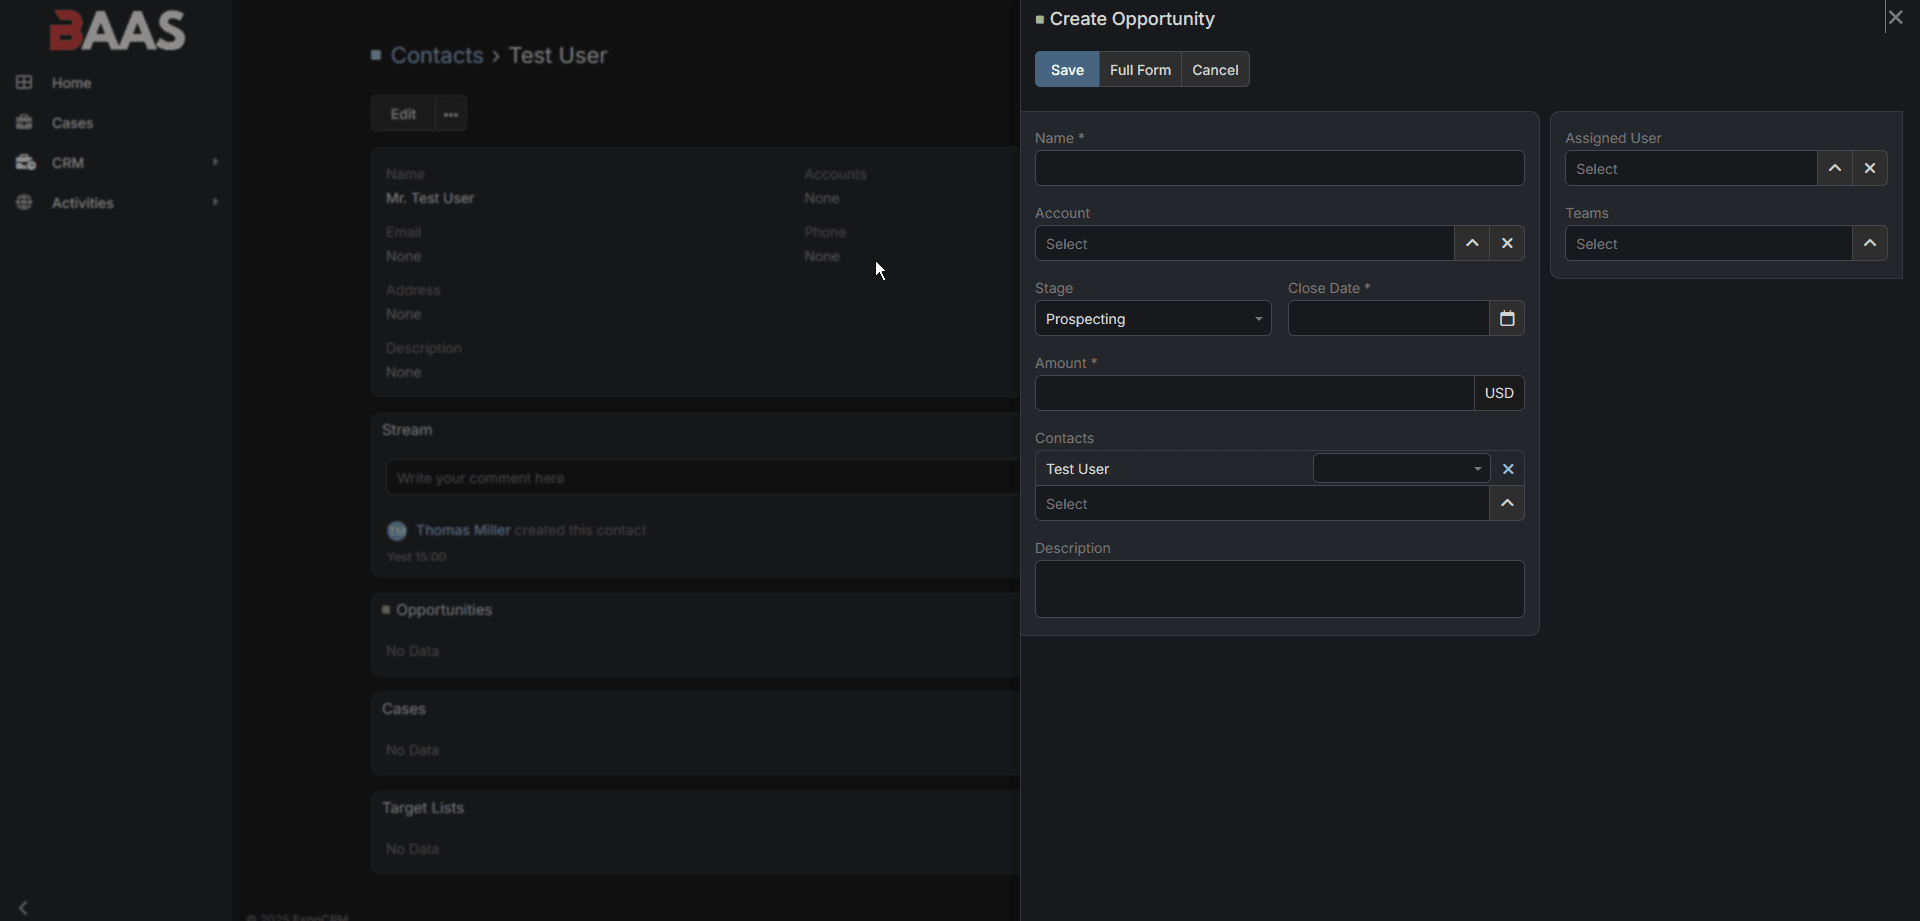The image size is (1920, 921).
Task: Remove Test User from the Contacts field
Action: point(1509,468)
